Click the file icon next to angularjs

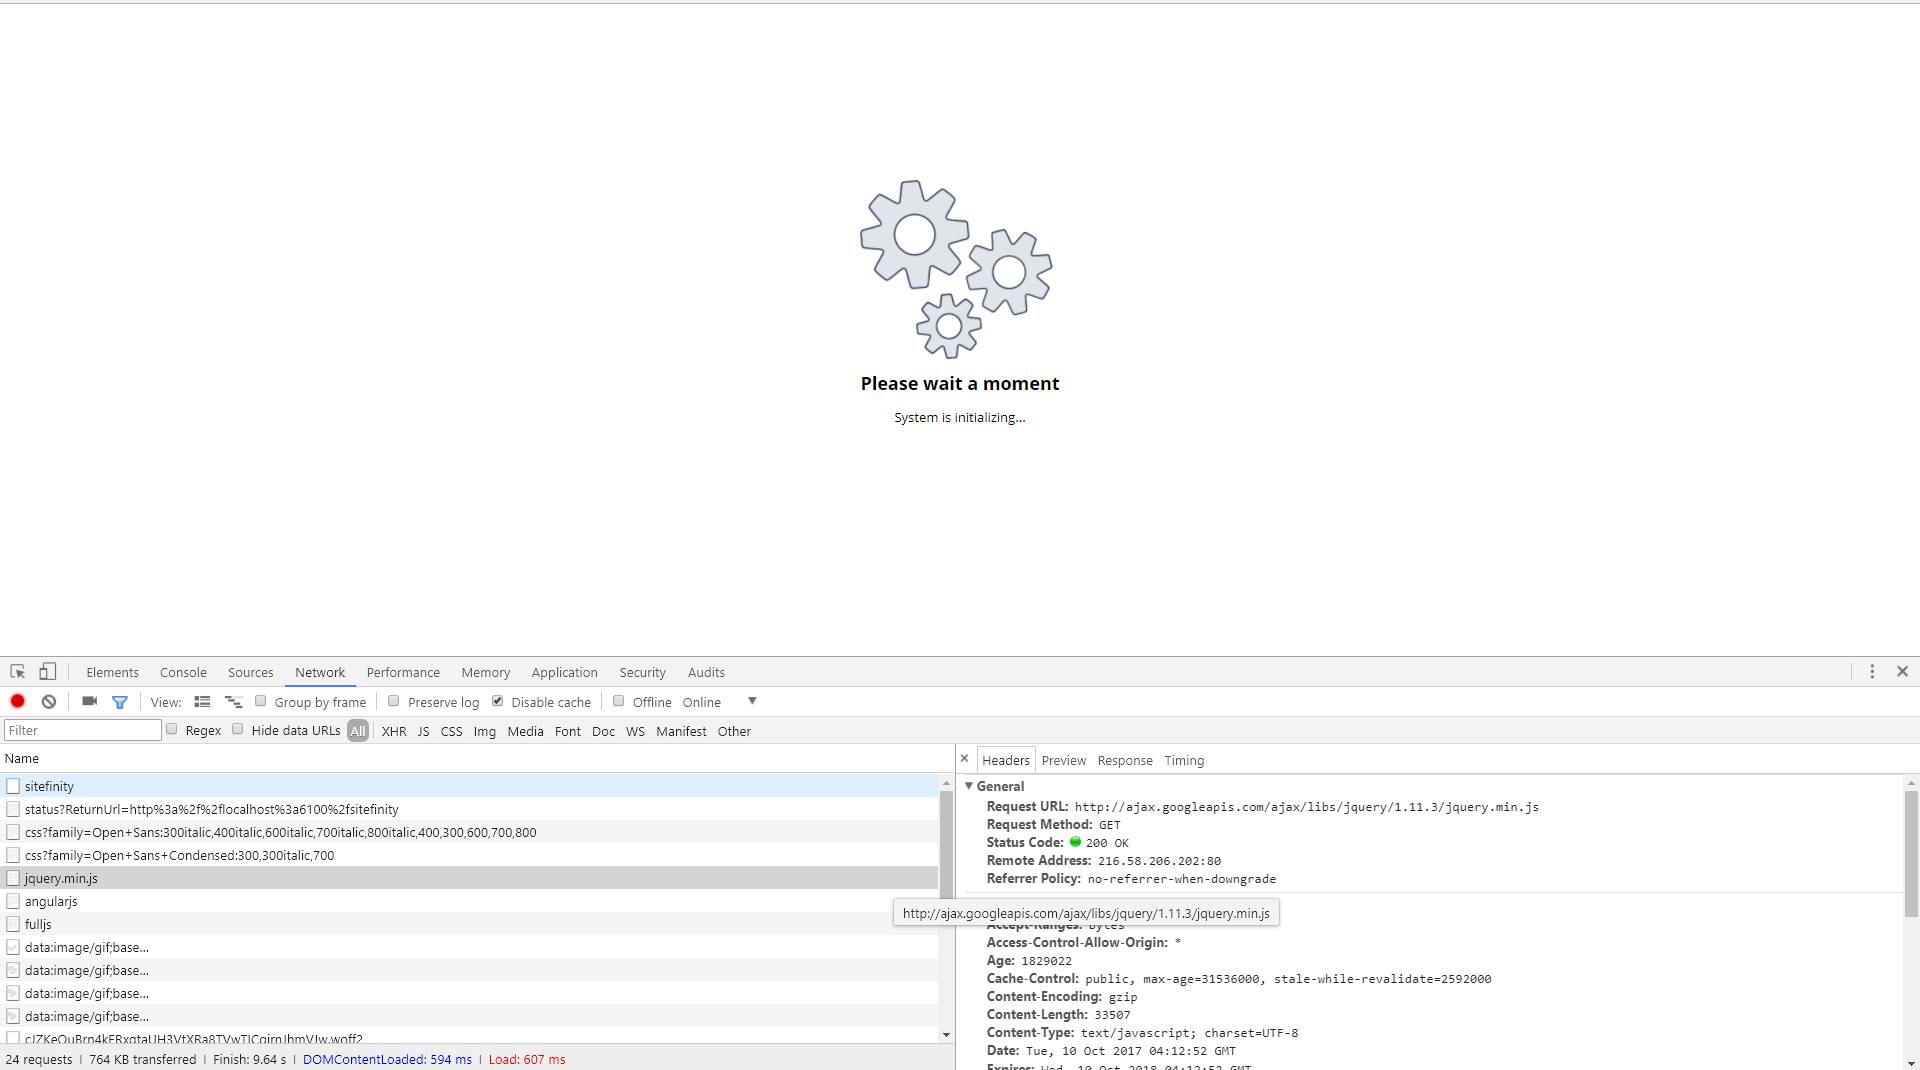pyautogui.click(x=13, y=901)
